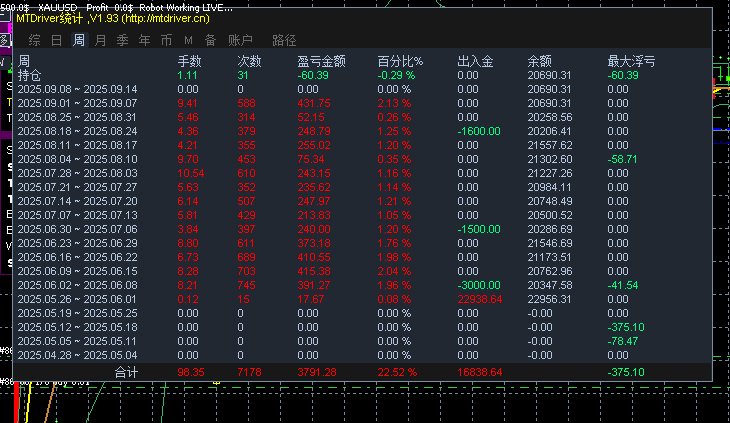
Task: Click total profit value 3791.28
Action: [317, 372]
